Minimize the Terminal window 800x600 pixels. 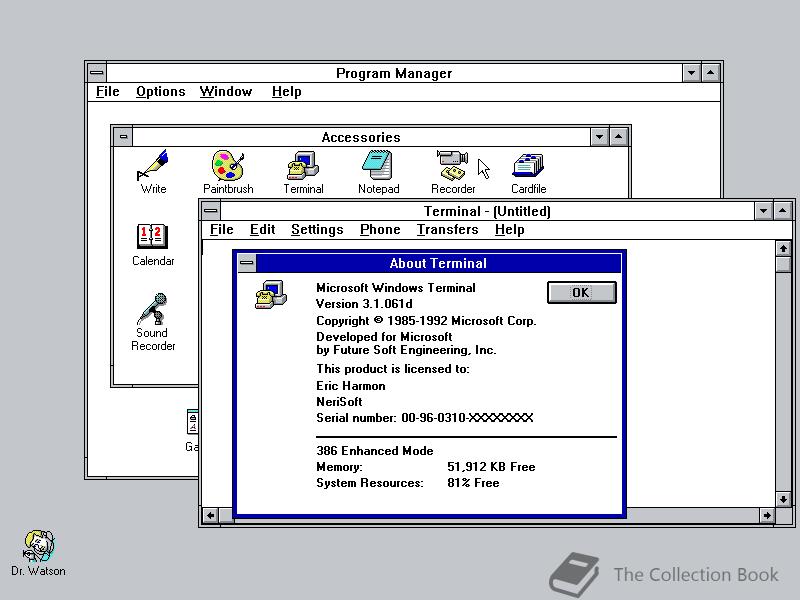(x=763, y=211)
